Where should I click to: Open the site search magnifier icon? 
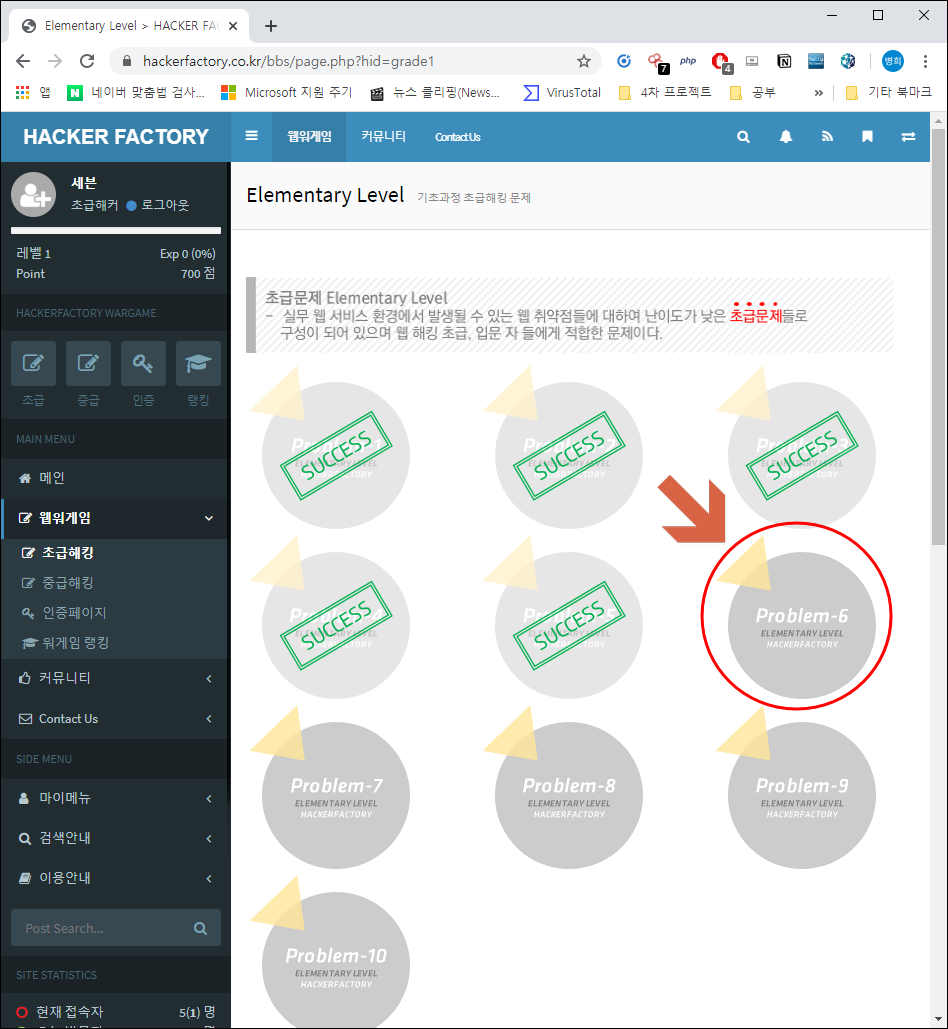(743, 136)
